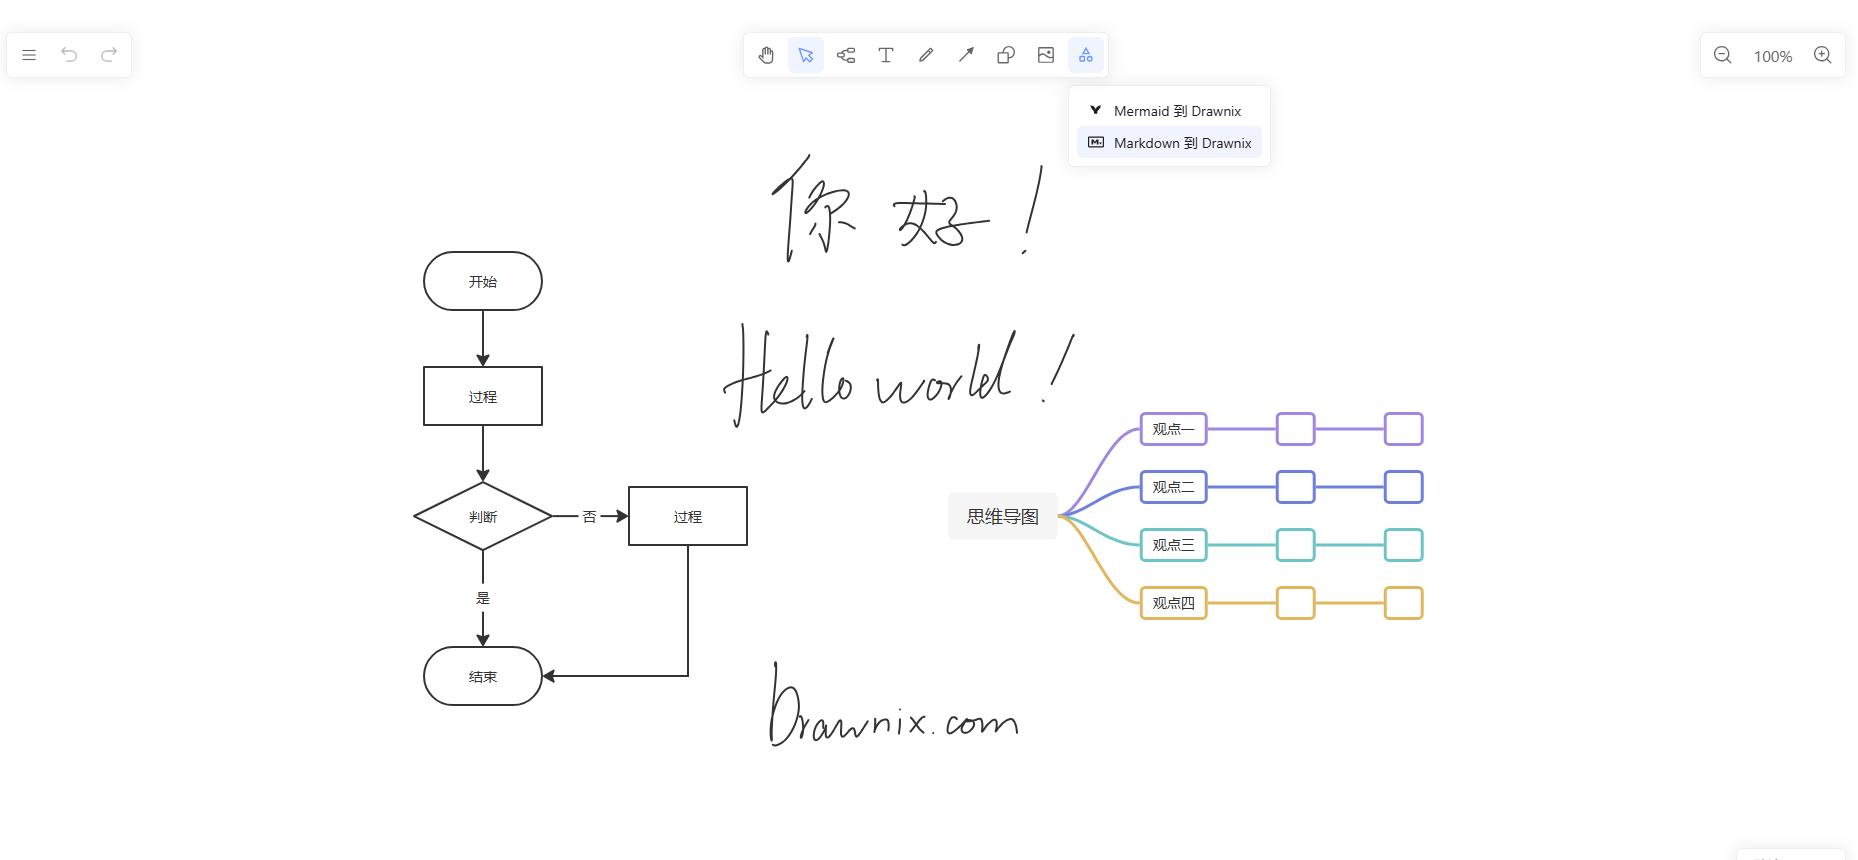
Task: Toggle the extra tools dropdown icon
Action: point(1086,55)
